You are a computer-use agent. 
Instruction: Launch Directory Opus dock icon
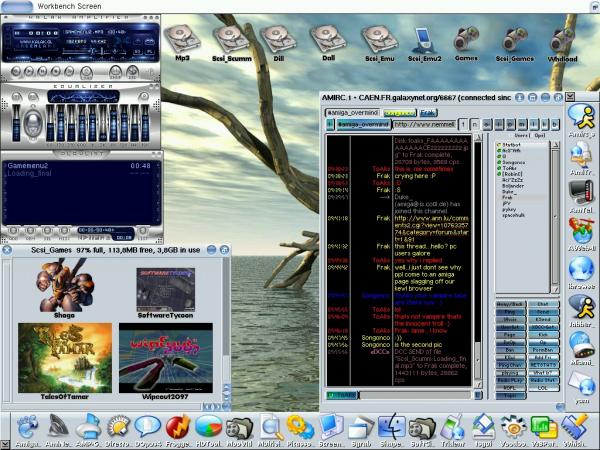[117, 430]
